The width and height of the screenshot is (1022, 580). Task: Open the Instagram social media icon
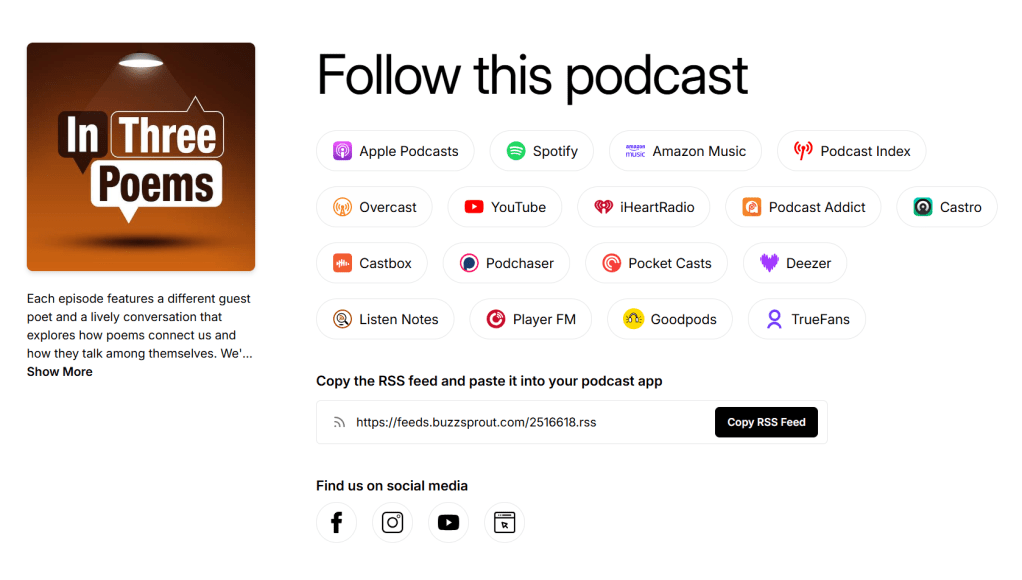[392, 522]
